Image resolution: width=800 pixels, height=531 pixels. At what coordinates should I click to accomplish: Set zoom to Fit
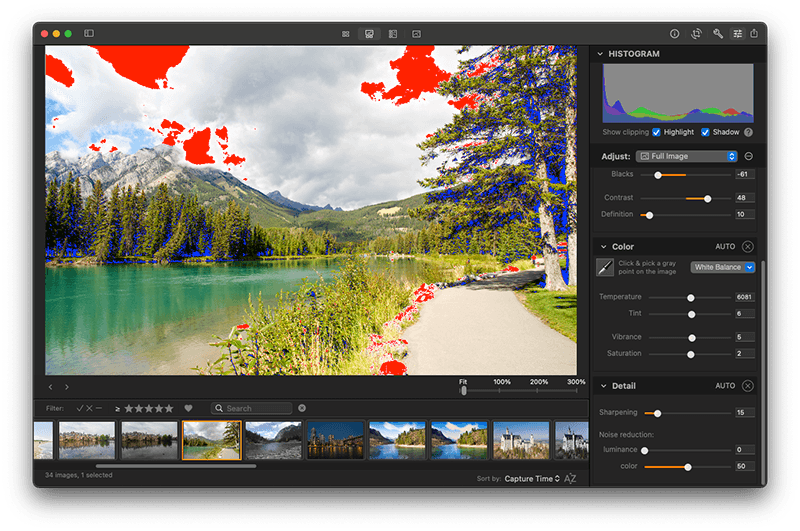tap(463, 382)
